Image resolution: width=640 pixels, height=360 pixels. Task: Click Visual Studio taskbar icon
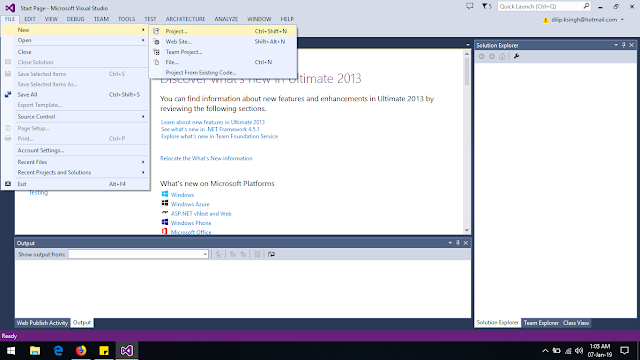point(127,351)
